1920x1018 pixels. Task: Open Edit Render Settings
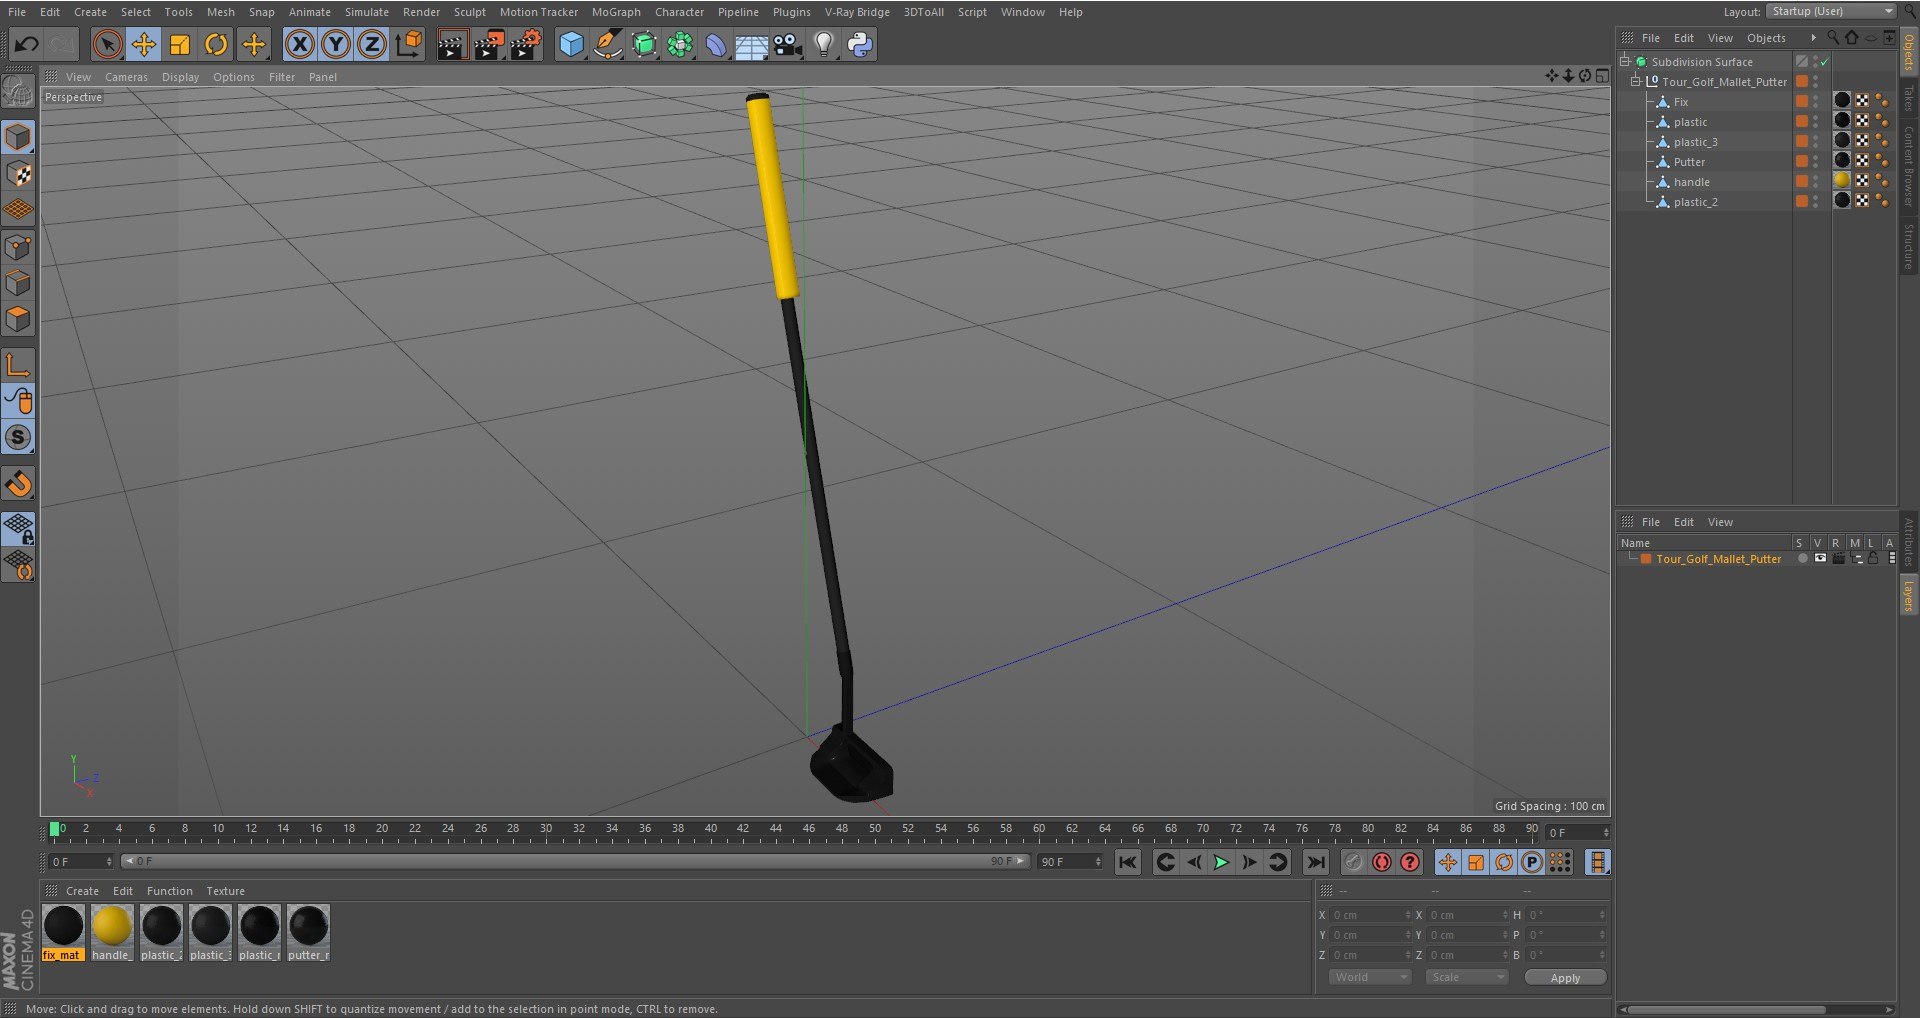pyautogui.click(x=526, y=44)
